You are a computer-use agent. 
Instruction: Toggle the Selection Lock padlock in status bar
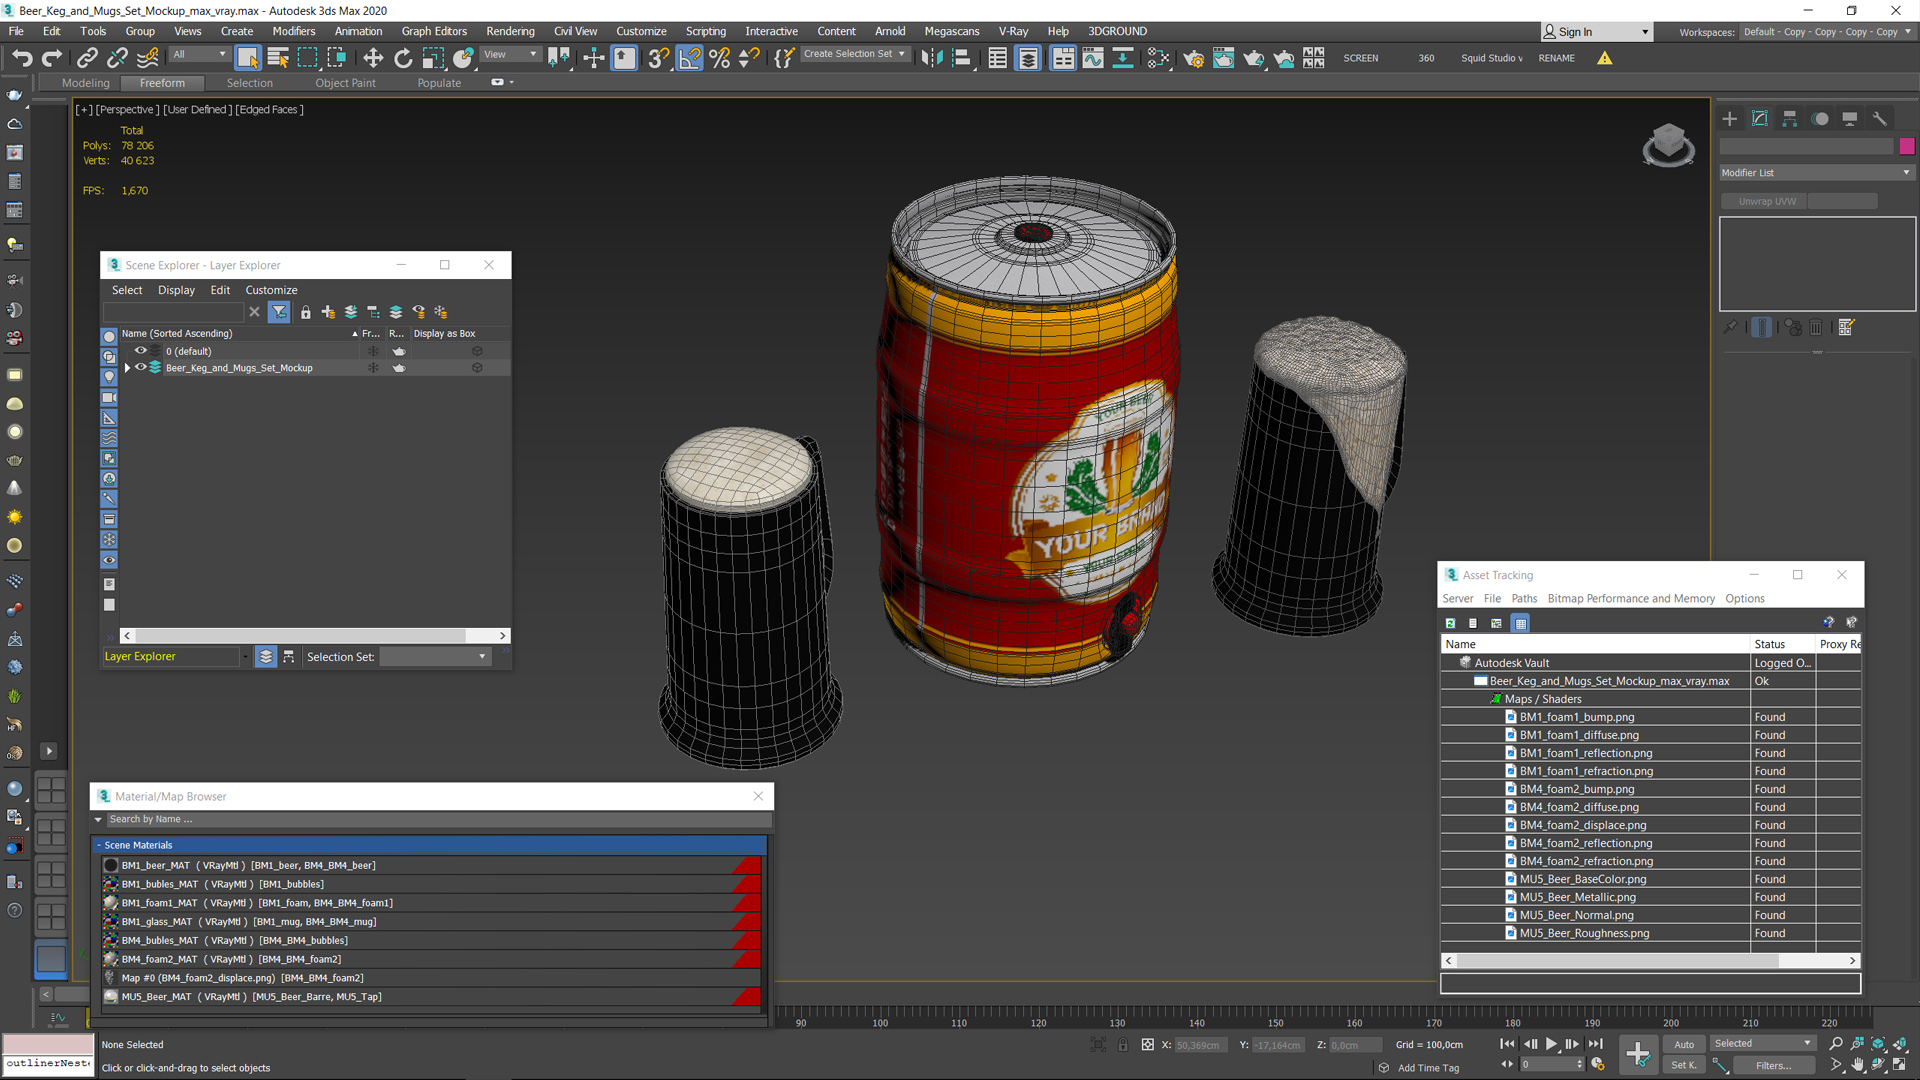tap(1123, 1045)
